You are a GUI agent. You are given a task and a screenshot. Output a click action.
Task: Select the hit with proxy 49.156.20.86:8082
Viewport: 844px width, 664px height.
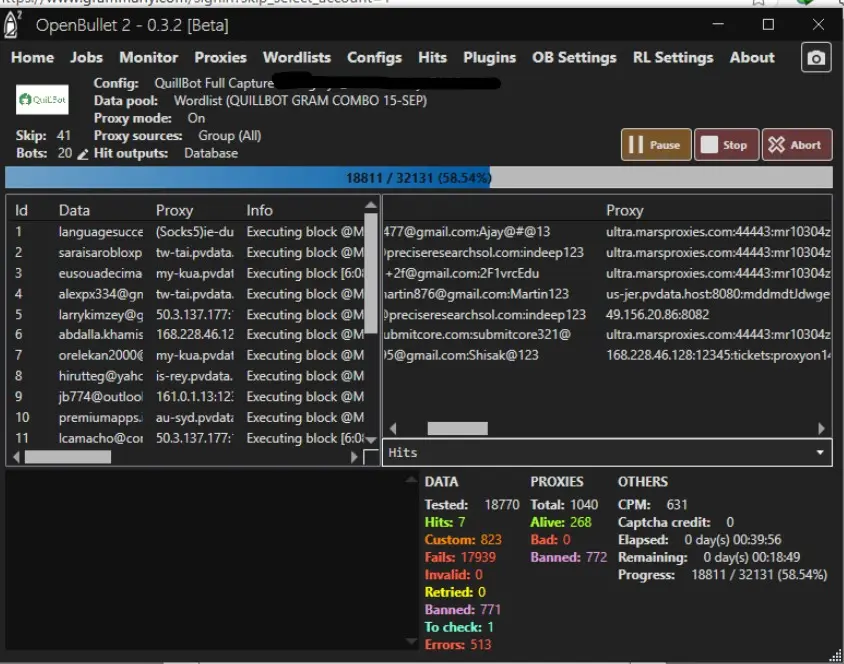[x=607, y=314]
